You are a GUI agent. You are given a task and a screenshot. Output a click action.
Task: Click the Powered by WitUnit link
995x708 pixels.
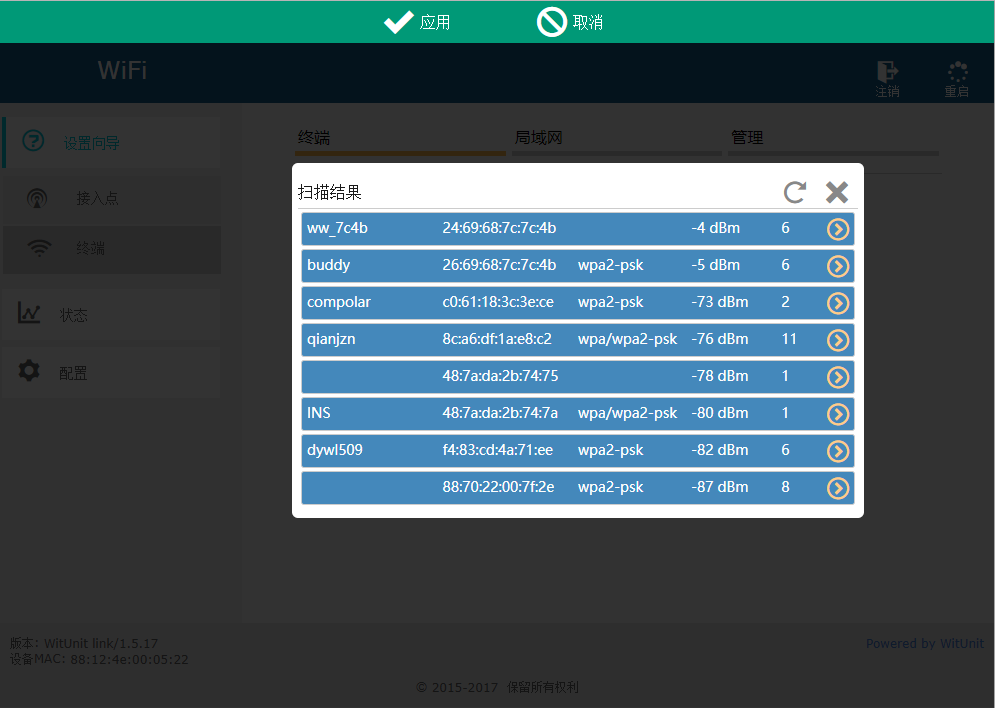(x=925, y=643)
